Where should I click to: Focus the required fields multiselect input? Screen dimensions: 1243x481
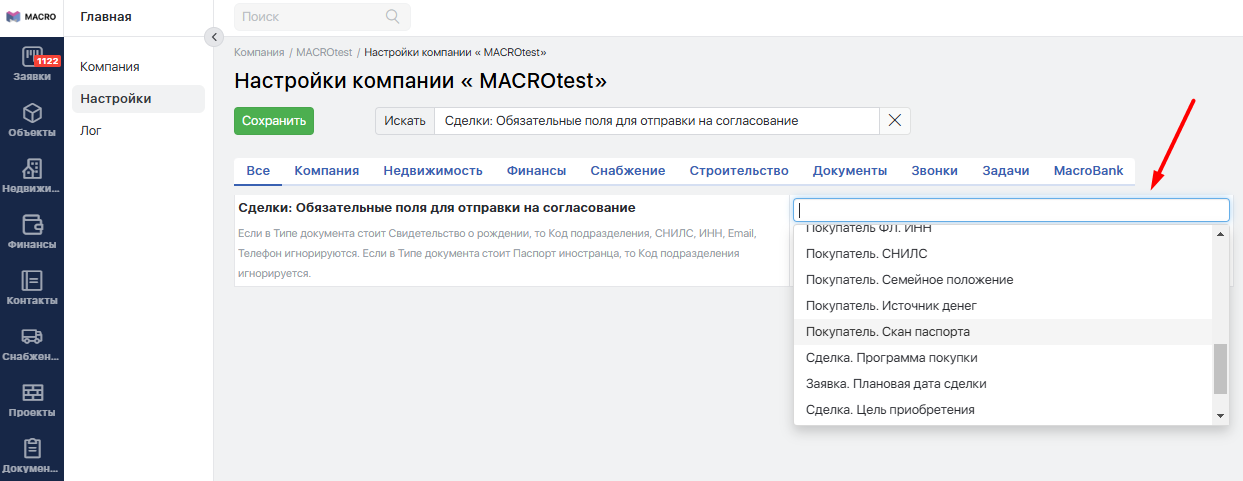[1010, 210]
